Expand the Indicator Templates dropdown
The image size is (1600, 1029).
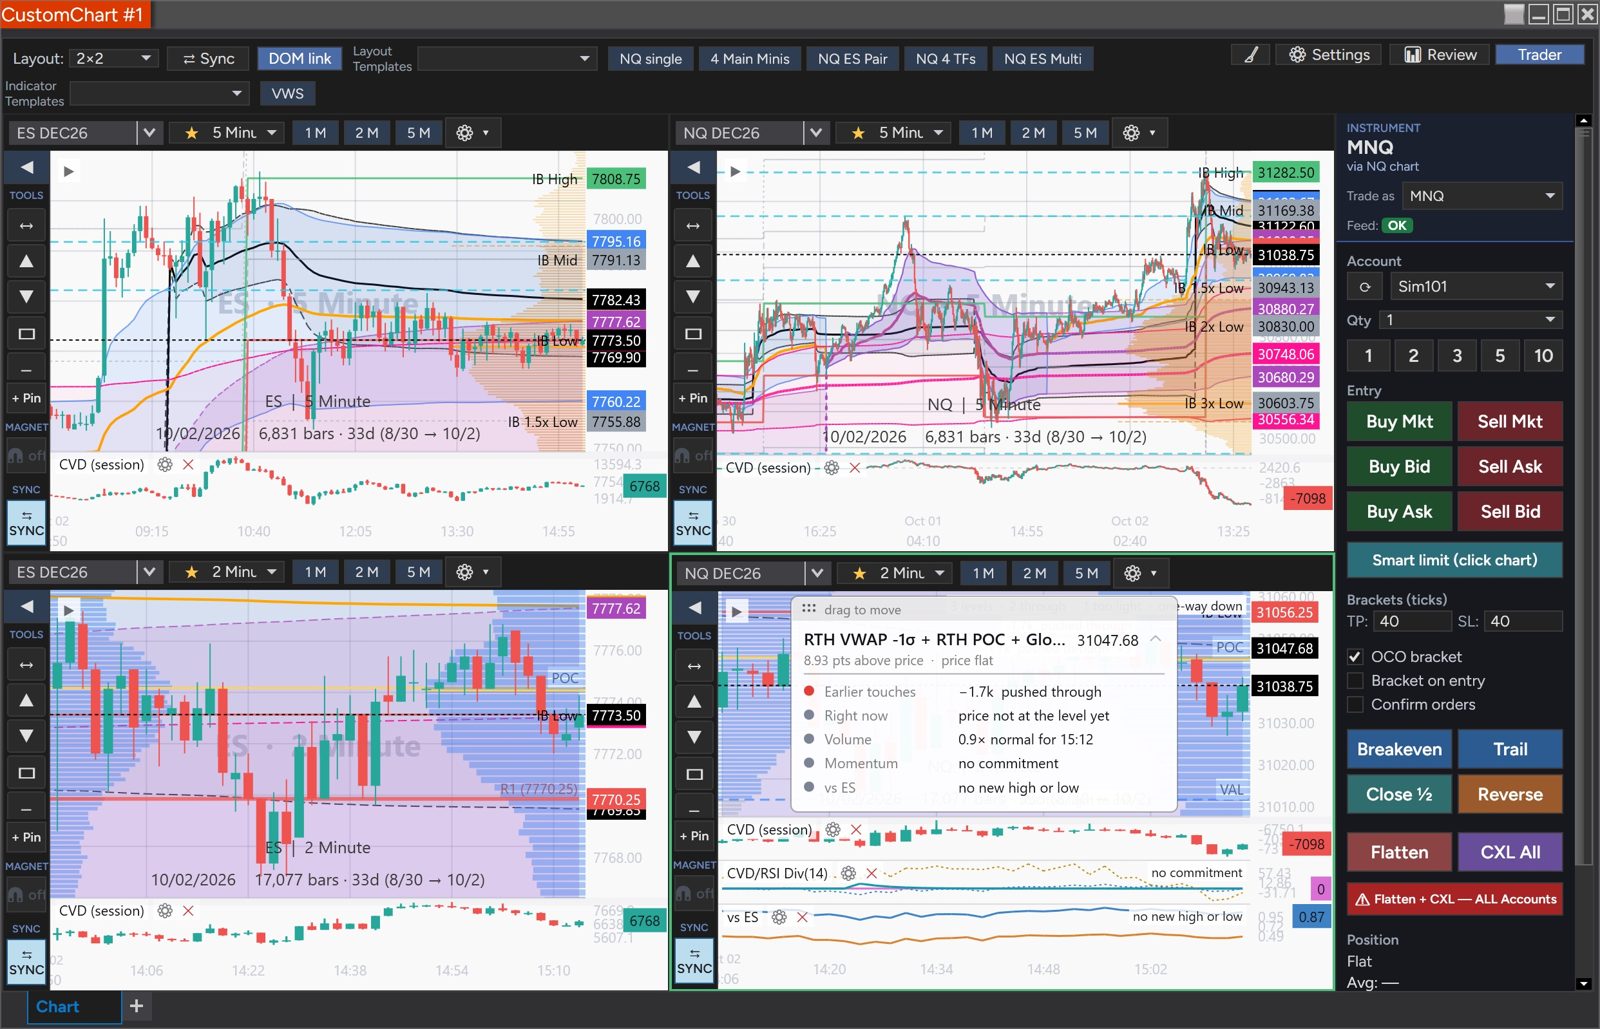pos(159,94)
